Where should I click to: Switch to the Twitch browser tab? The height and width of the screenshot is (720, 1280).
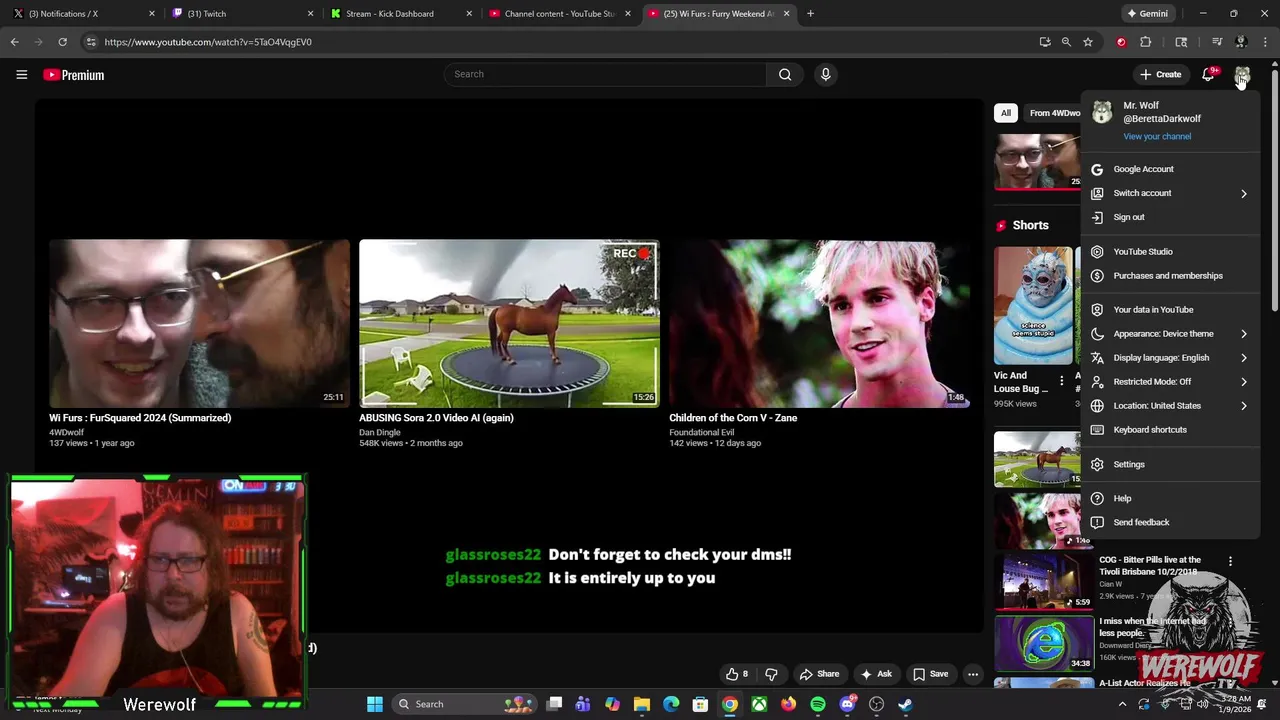tap(241, 14)
